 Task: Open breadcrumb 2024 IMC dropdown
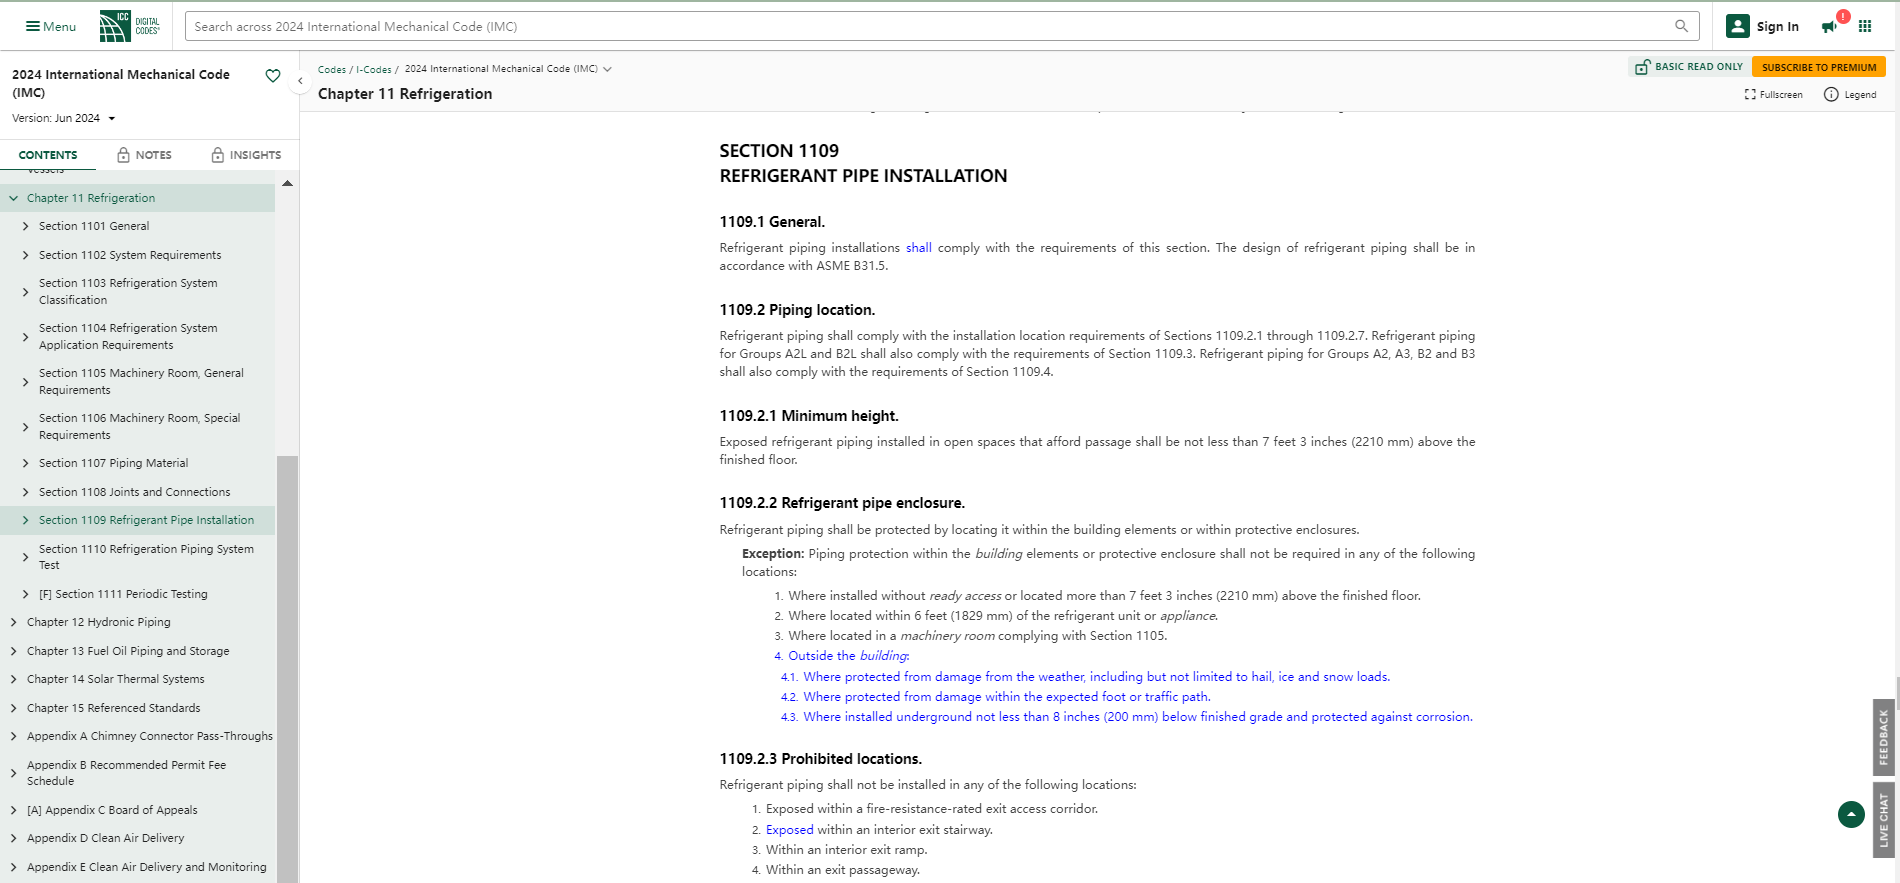(607, 69)
